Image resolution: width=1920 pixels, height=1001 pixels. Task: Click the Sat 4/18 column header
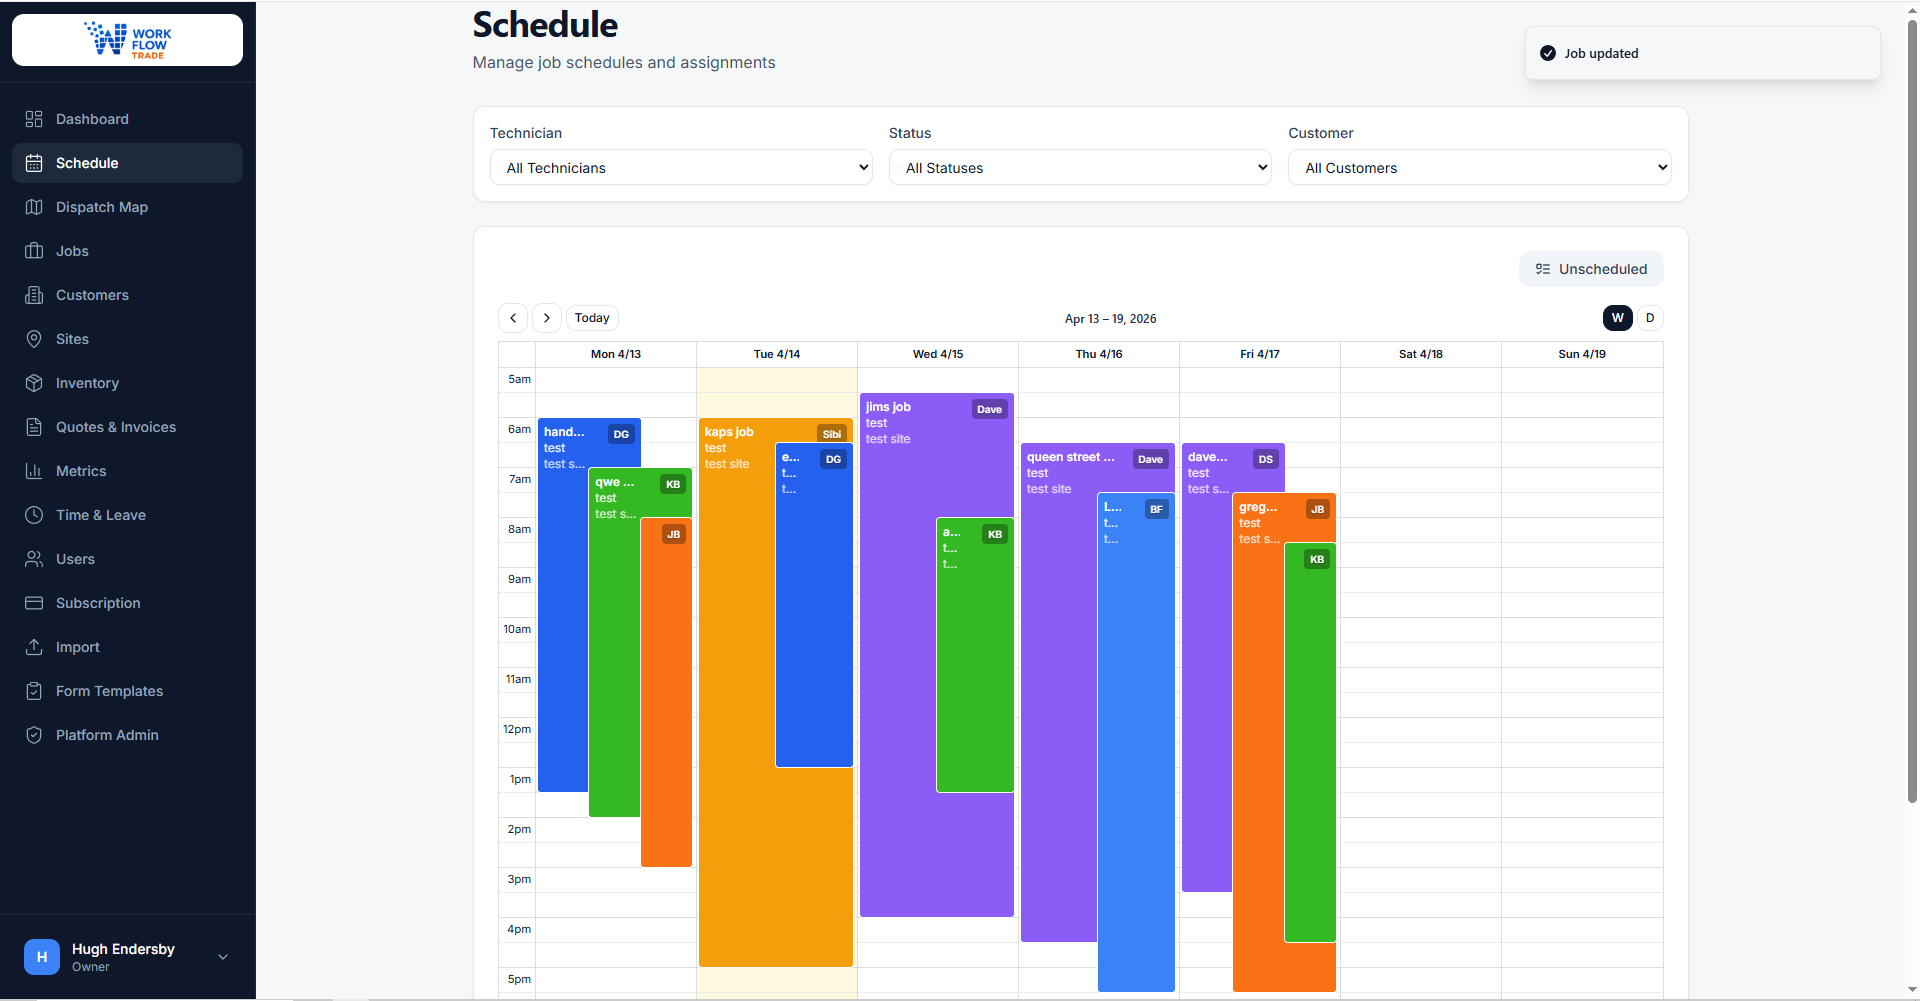[x=1421, y=354]
